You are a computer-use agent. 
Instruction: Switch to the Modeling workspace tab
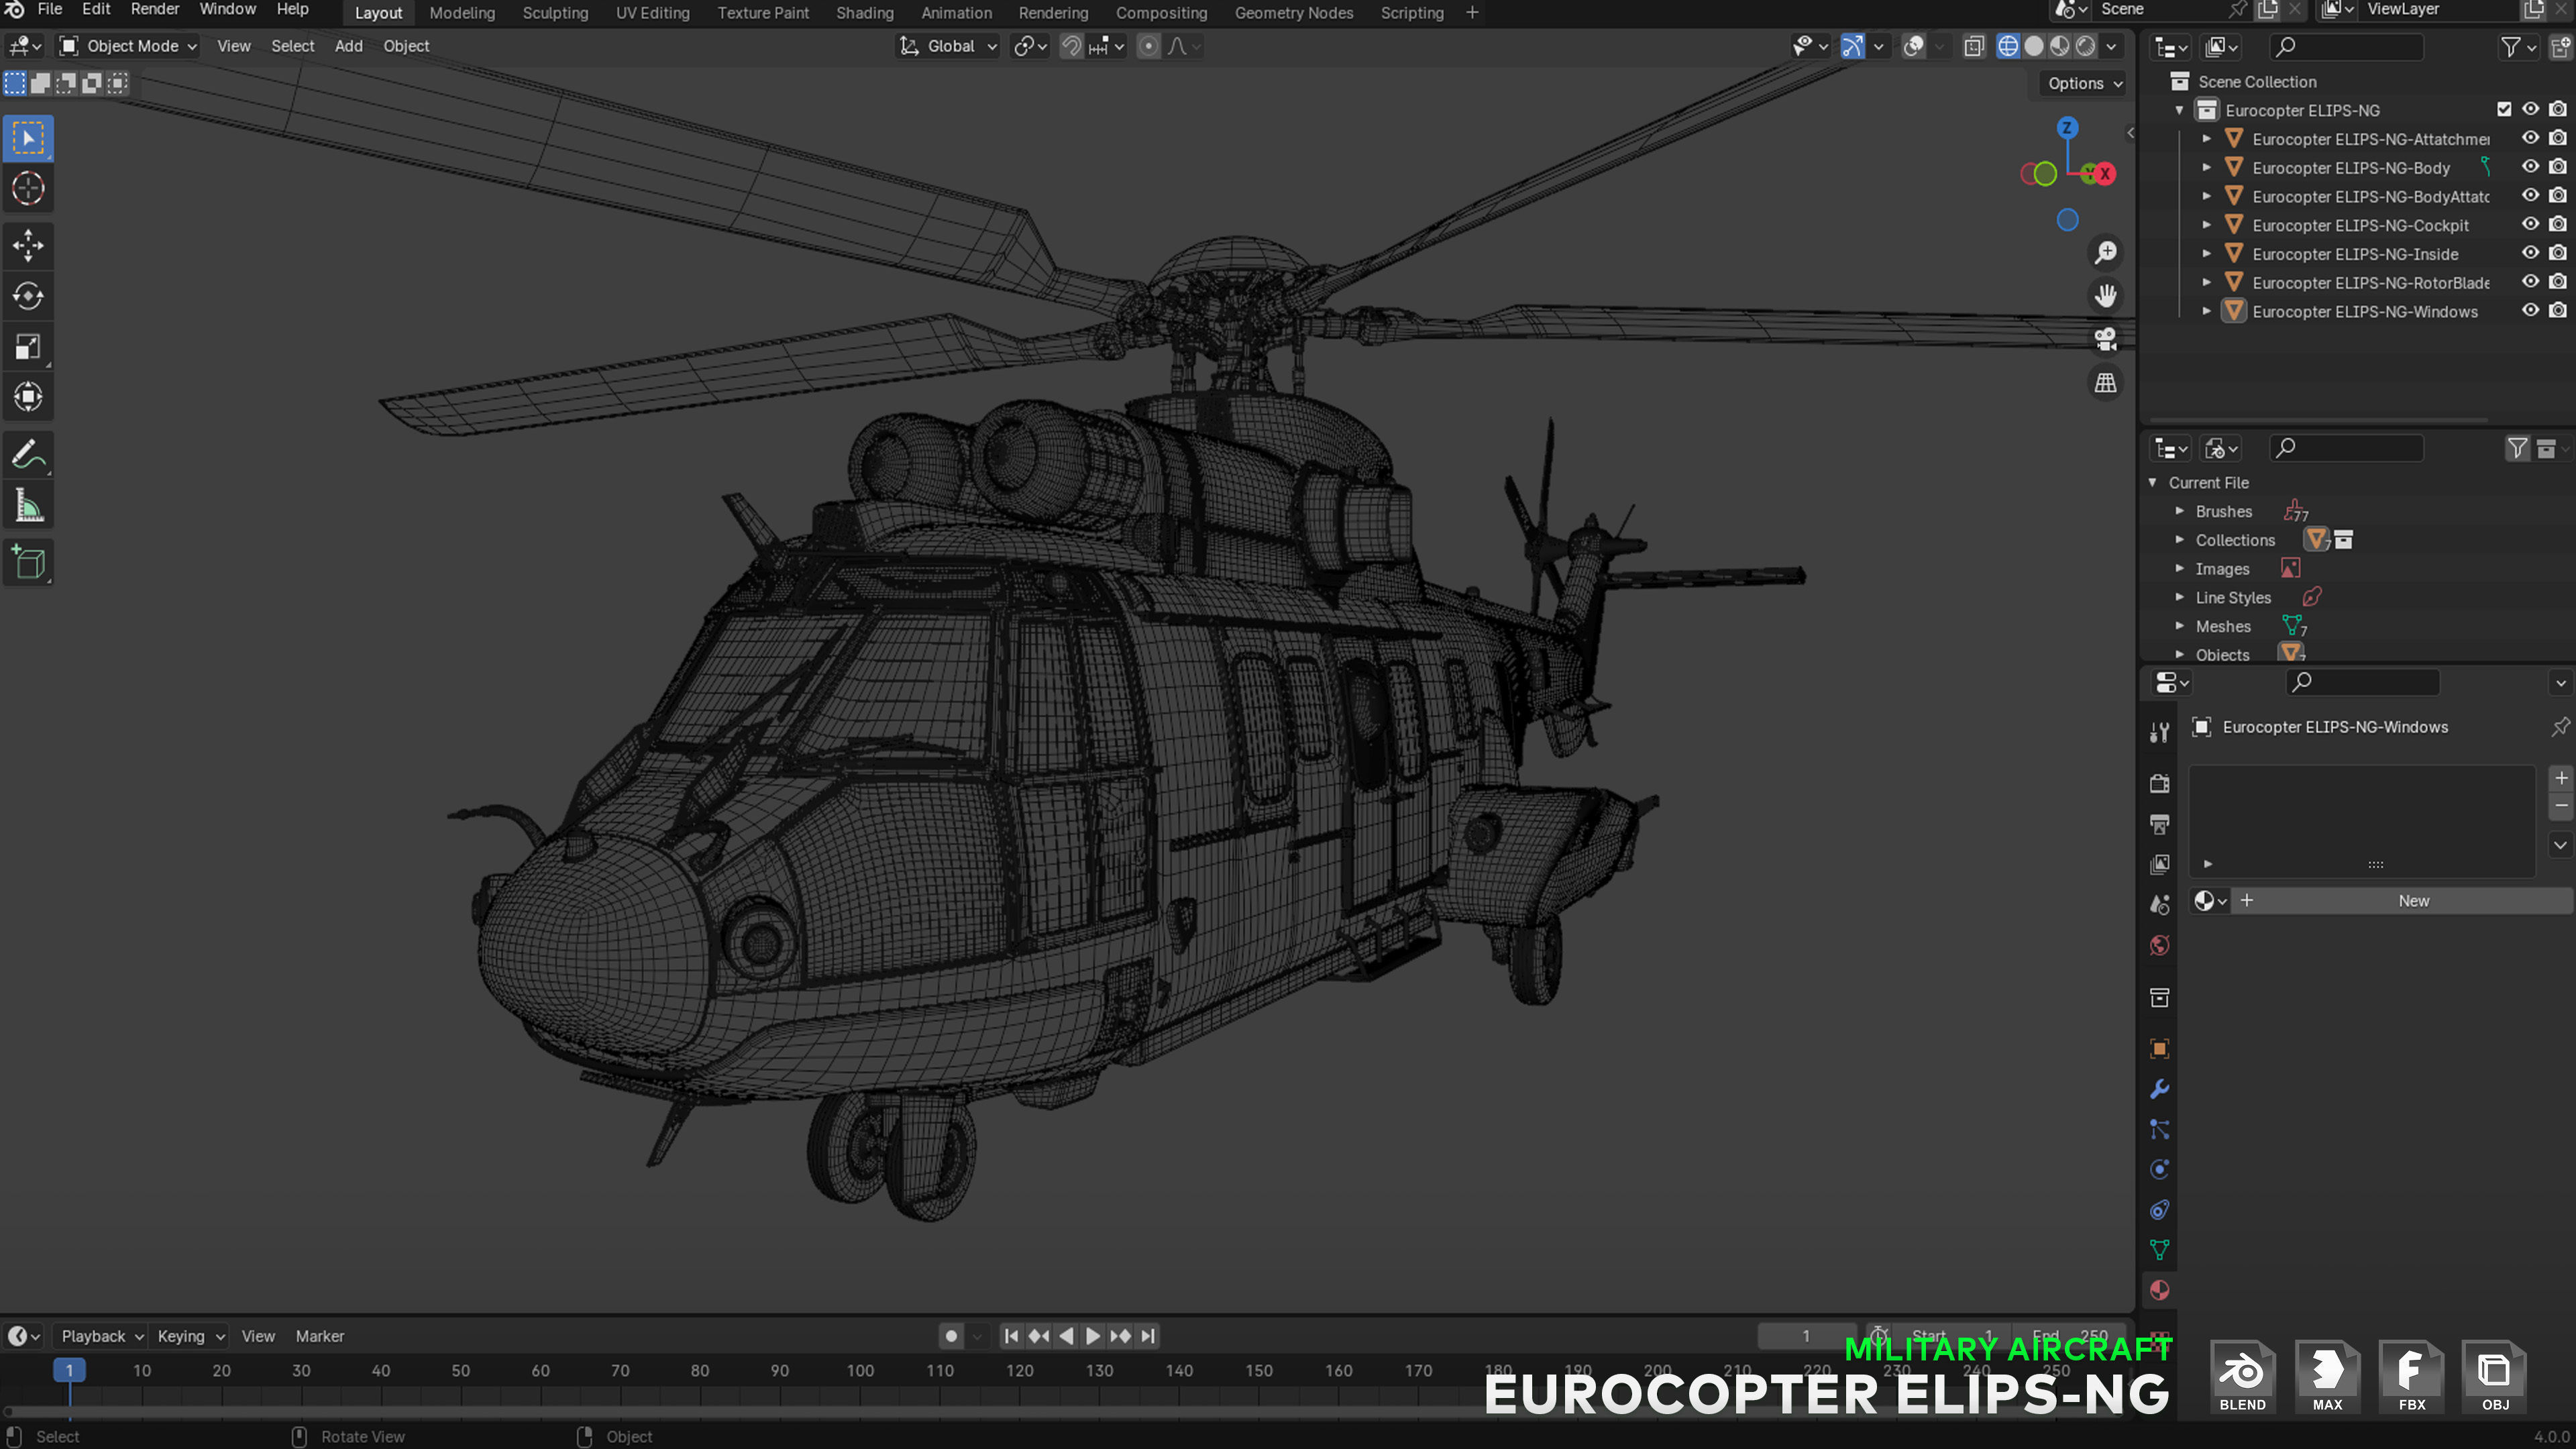(462, 13)
